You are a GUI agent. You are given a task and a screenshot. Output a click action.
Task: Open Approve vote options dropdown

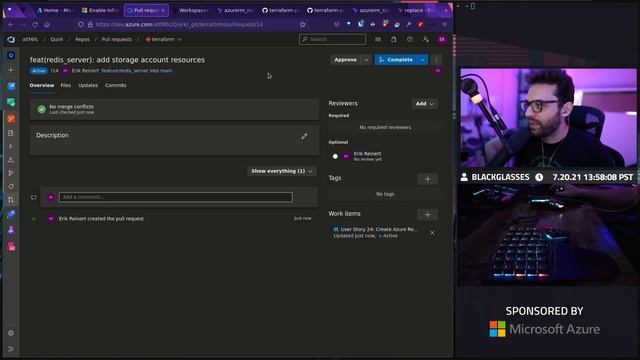(366, 60)
